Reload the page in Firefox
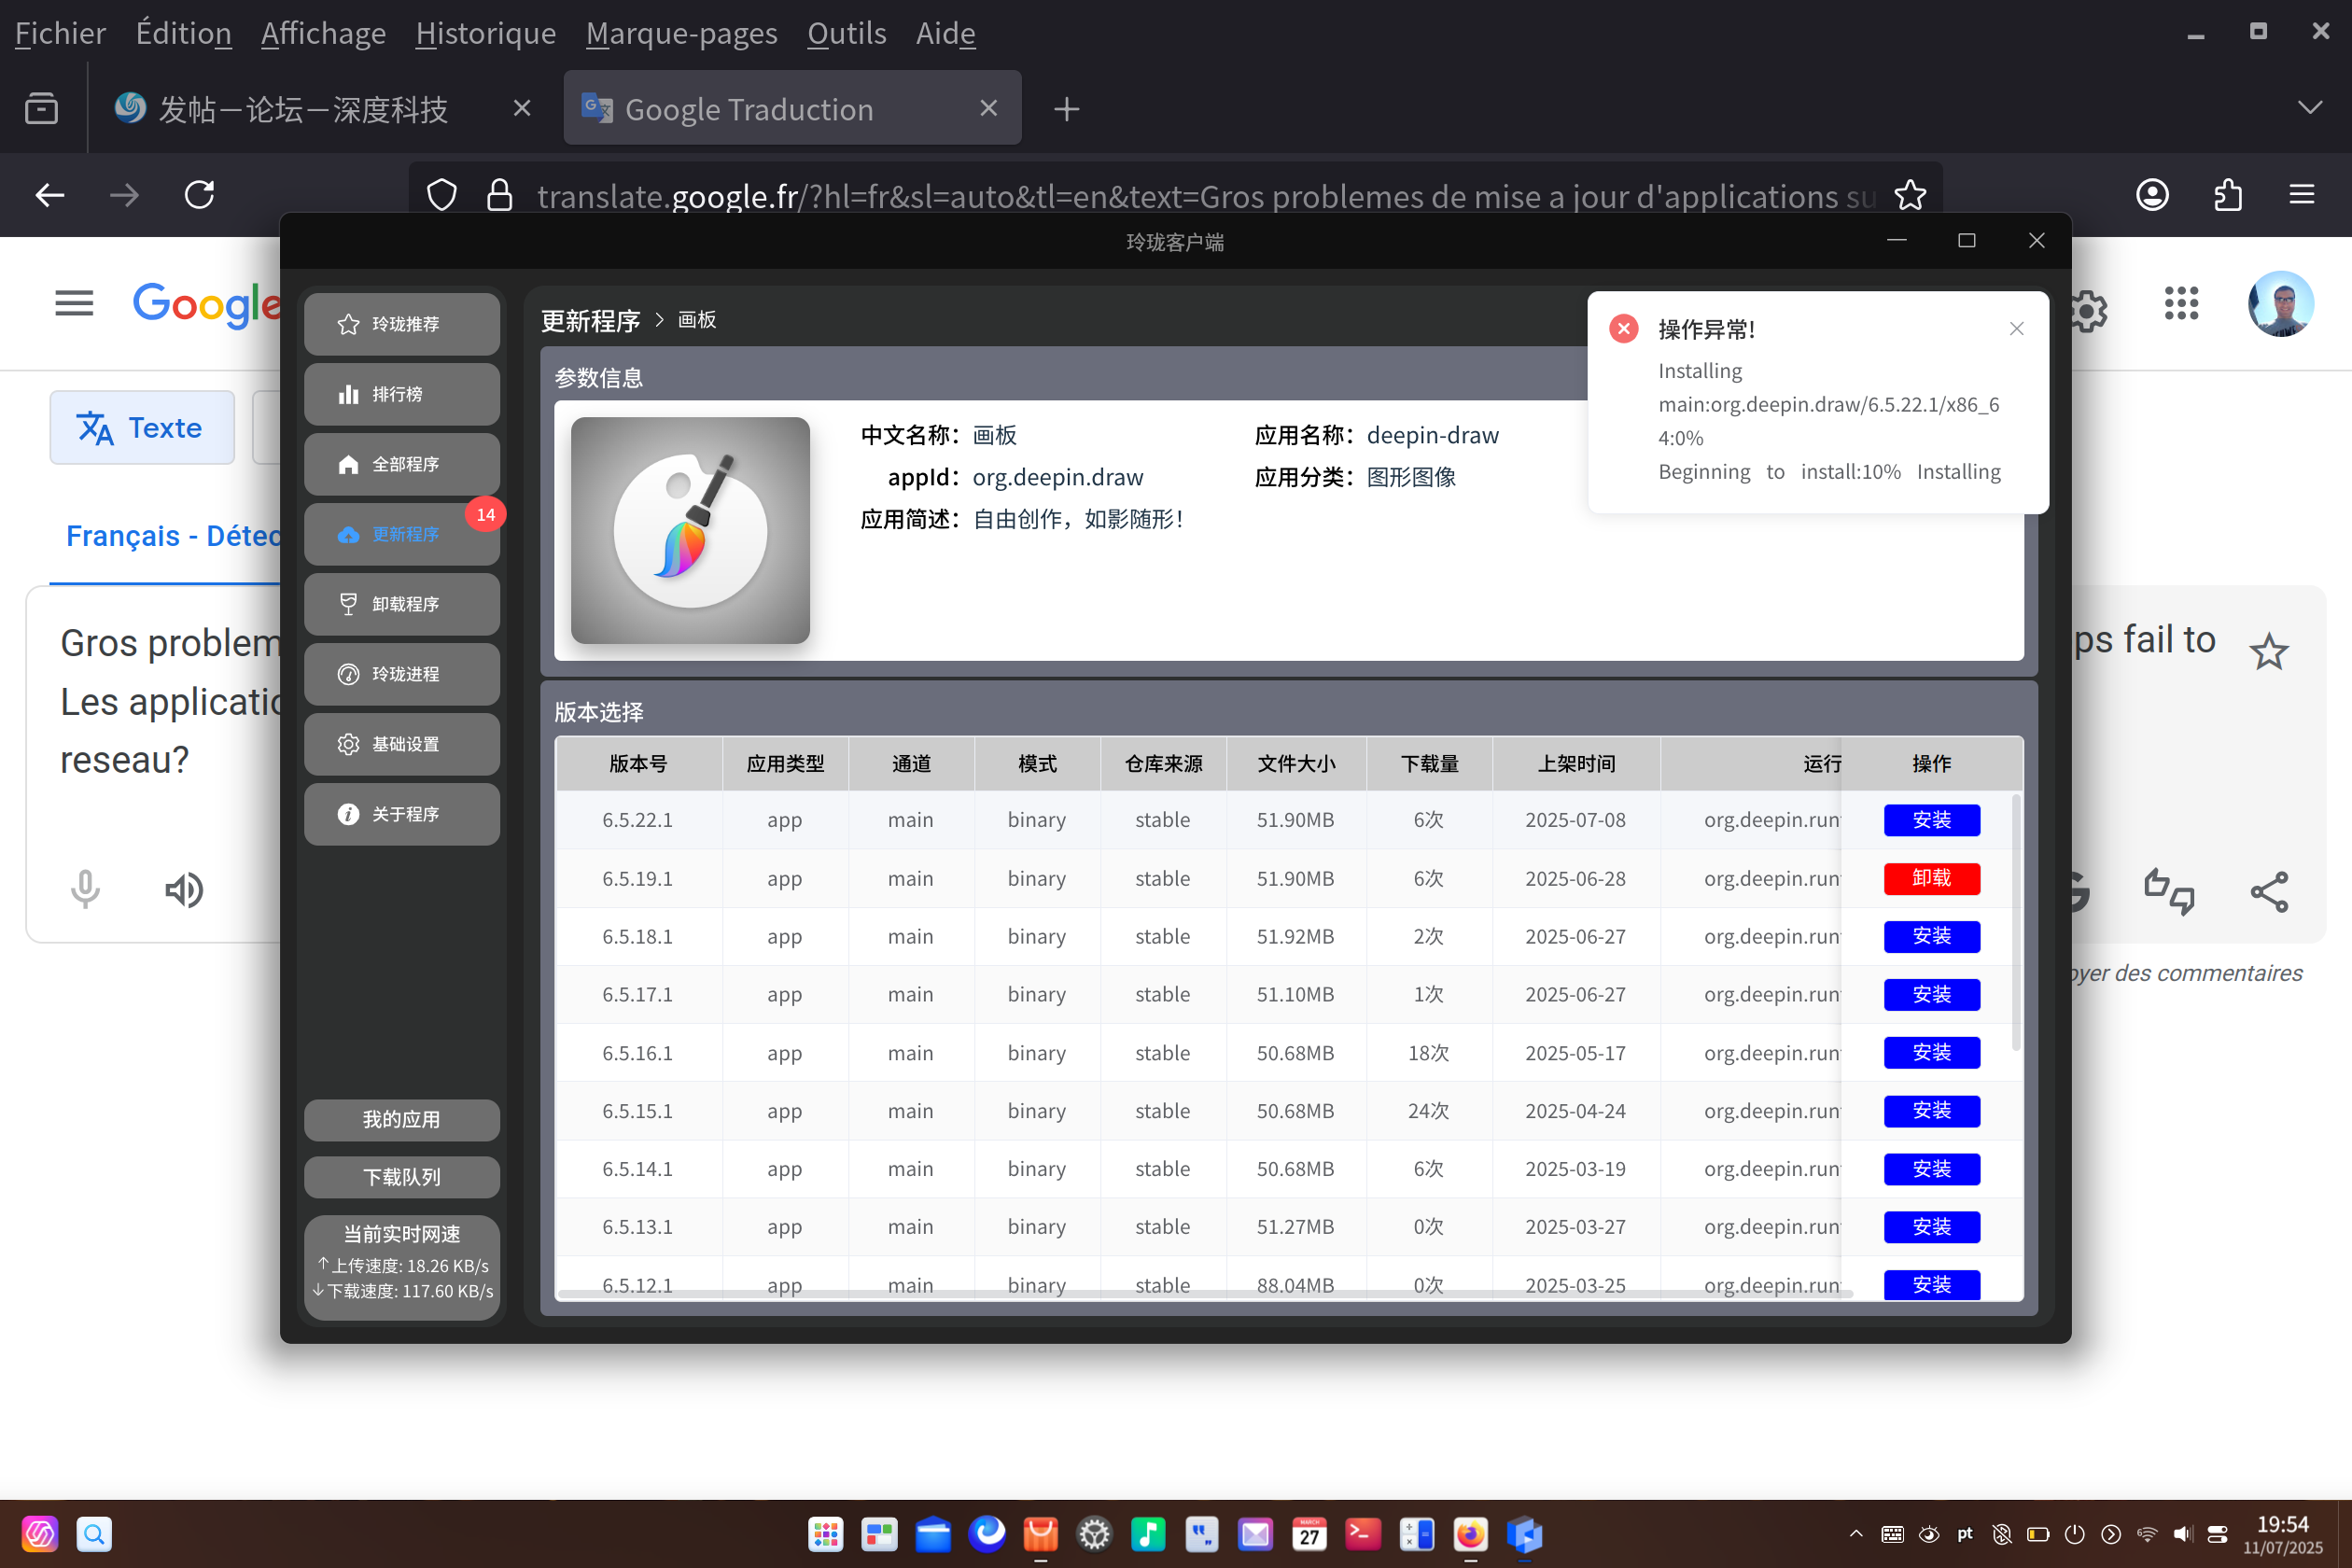 [199, 195]
